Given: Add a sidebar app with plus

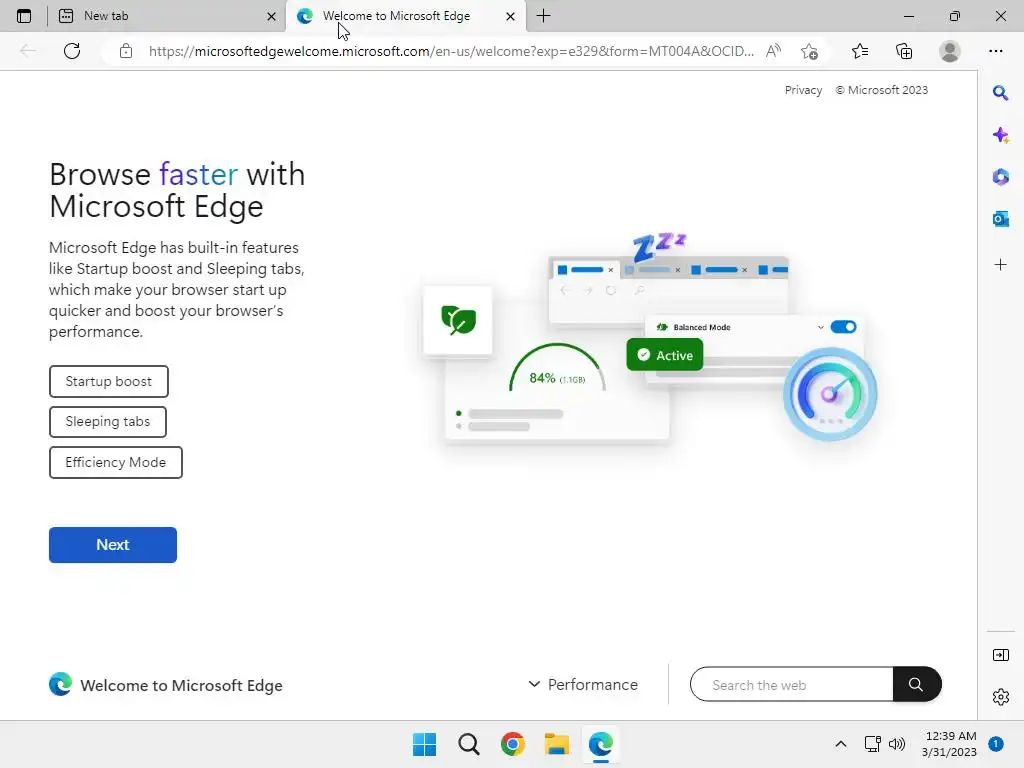Looking at the screenshot, I should pos(1000,264).
